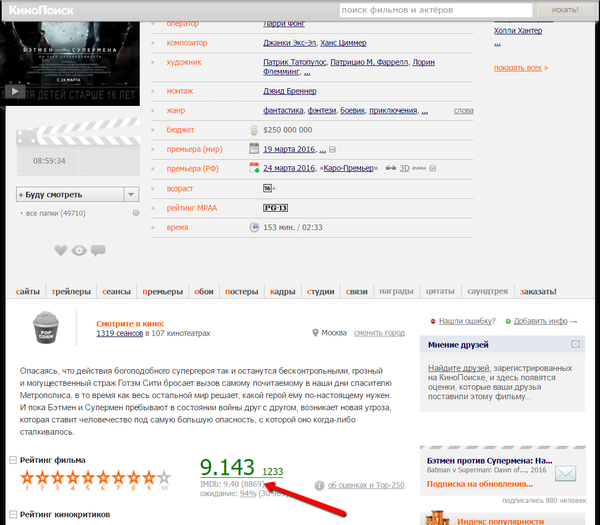Image resolution: width=600 pixels, height=525 pixels.
Task: Rate the film 5 stars
Action: 88,477
